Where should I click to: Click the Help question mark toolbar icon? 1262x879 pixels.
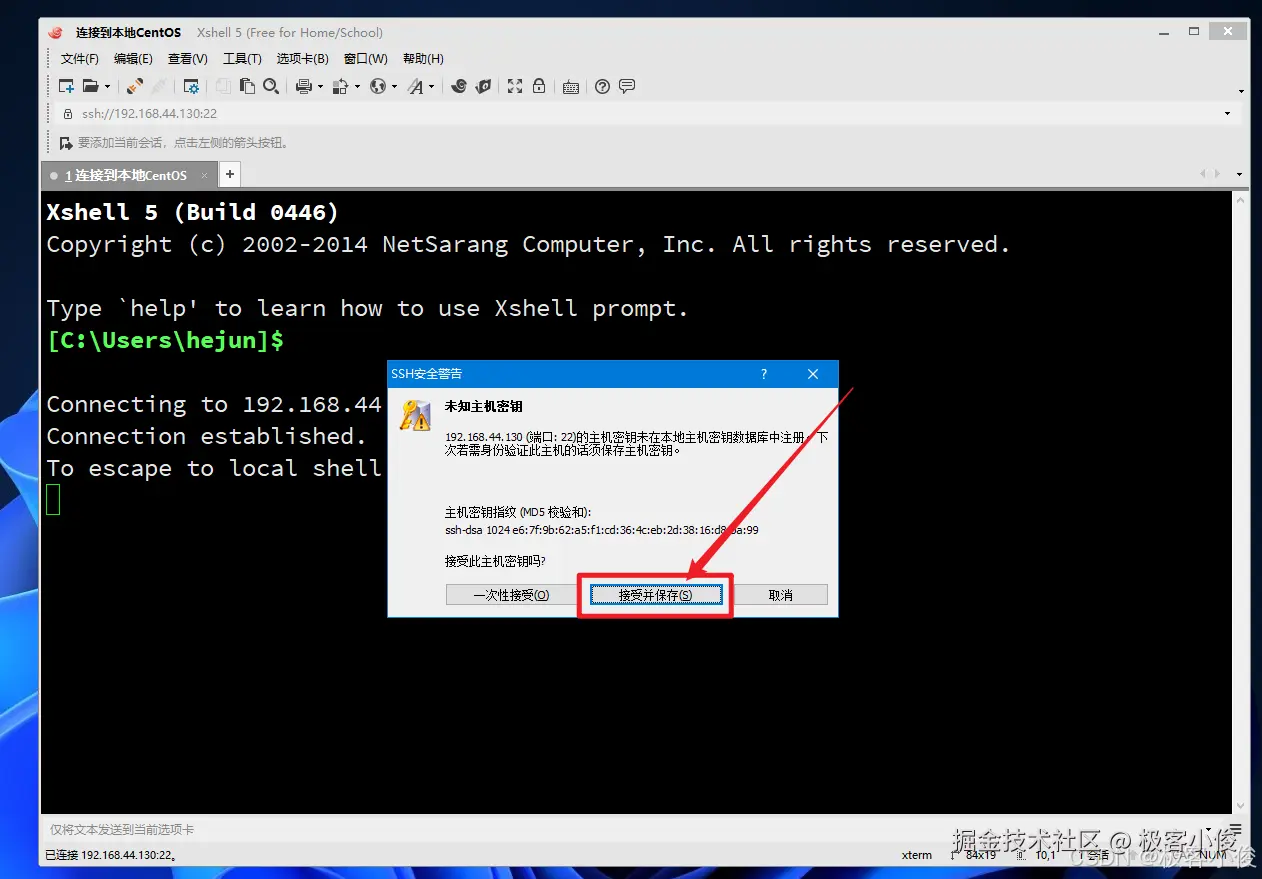coord(602,87)
